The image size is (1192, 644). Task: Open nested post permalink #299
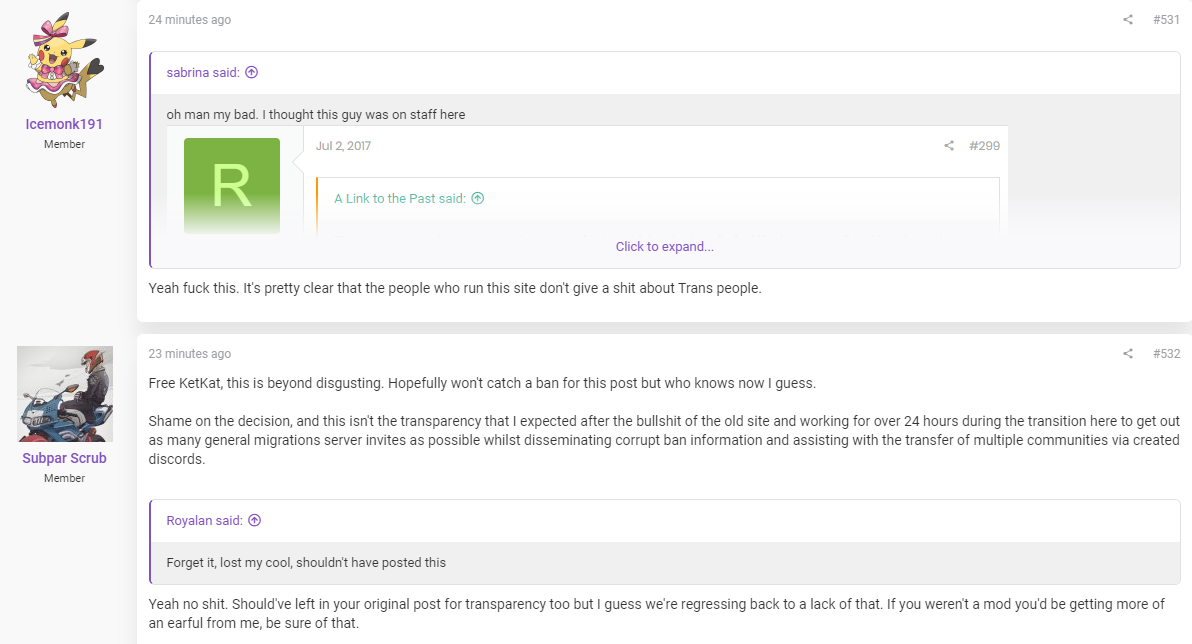[984, 146]
